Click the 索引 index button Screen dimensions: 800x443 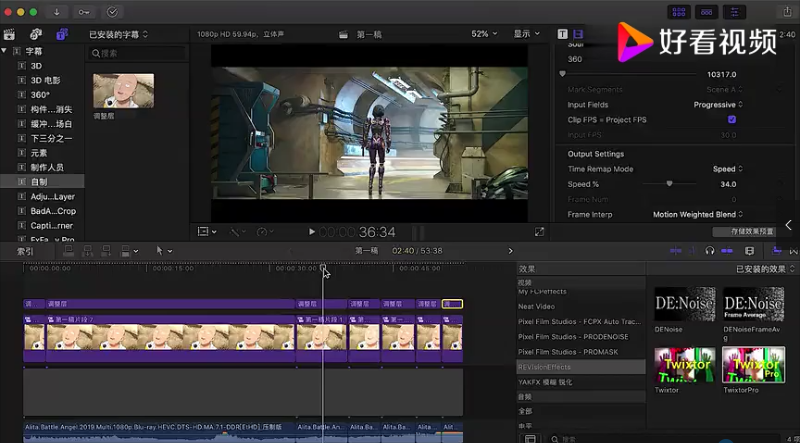pyautogui.click(x=26, y=251)
